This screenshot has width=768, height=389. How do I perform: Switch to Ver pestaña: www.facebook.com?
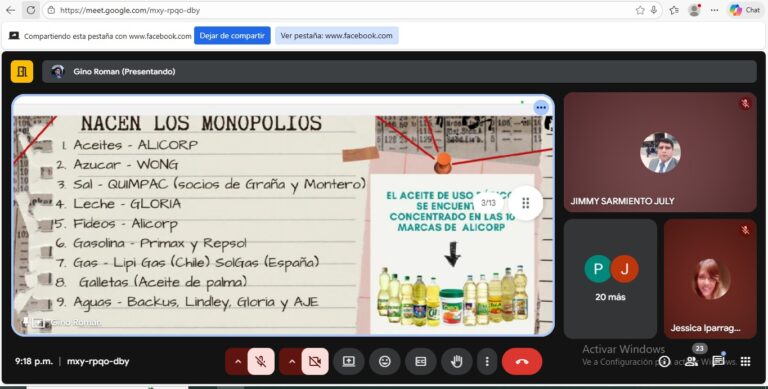click(336, 35)
